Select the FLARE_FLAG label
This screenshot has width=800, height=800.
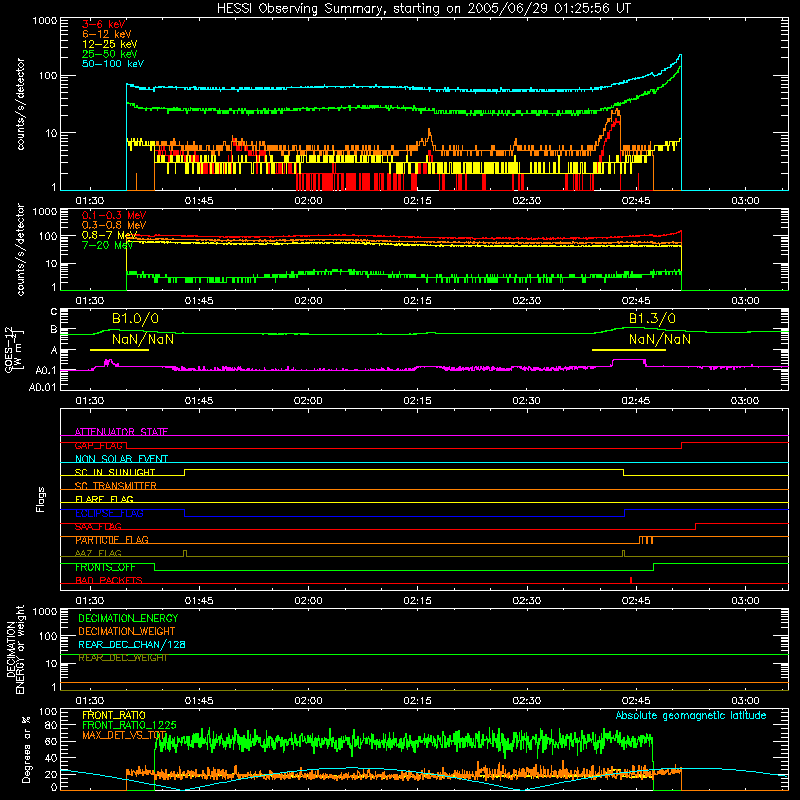(x=104, y=499)
